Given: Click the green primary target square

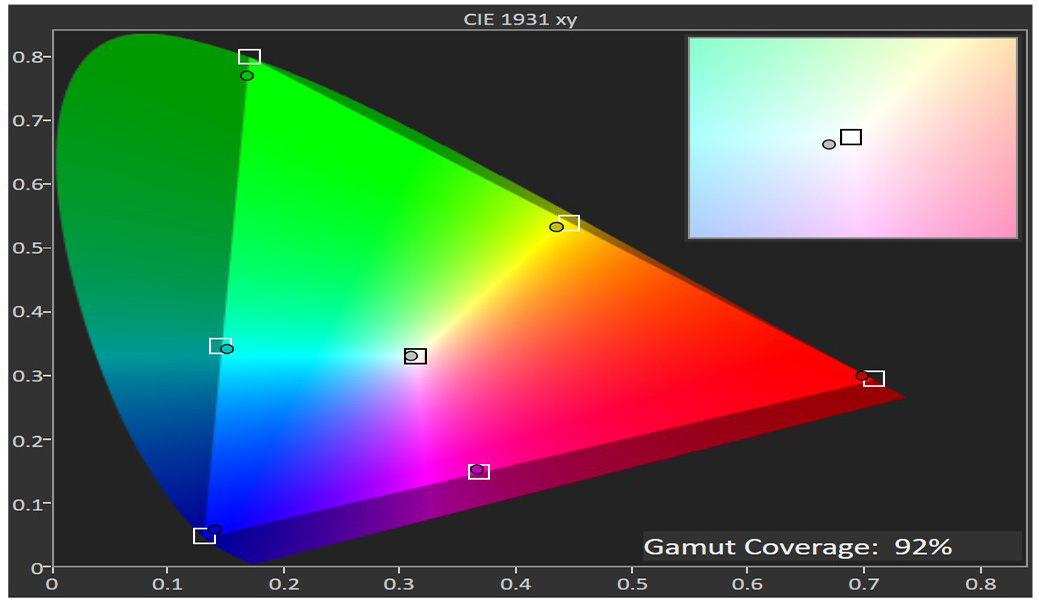Looking at the screenshot, I should click(x=249, y=57).
